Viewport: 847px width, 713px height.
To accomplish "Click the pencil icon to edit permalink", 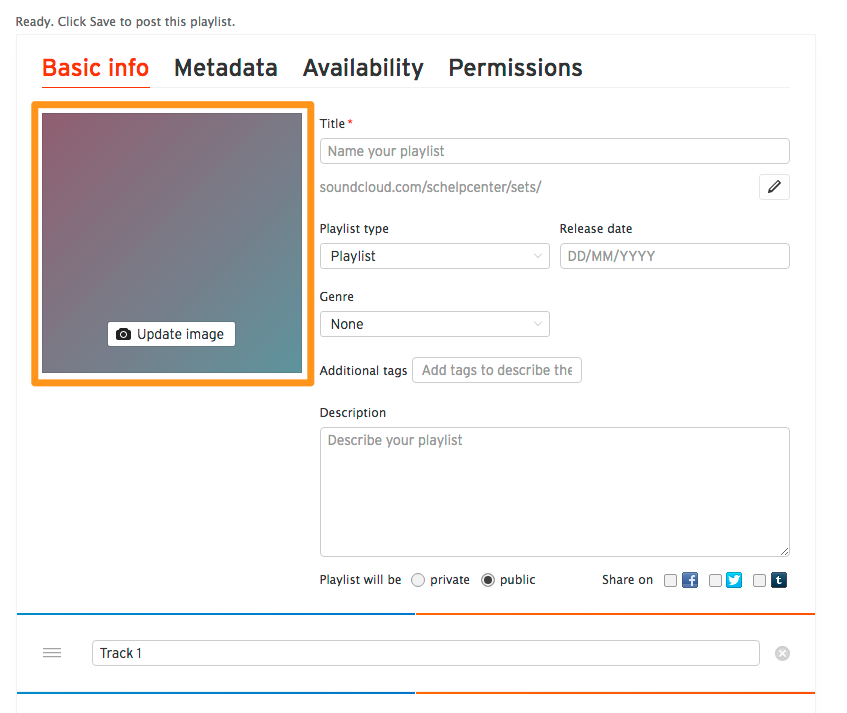I will (774, 187).
